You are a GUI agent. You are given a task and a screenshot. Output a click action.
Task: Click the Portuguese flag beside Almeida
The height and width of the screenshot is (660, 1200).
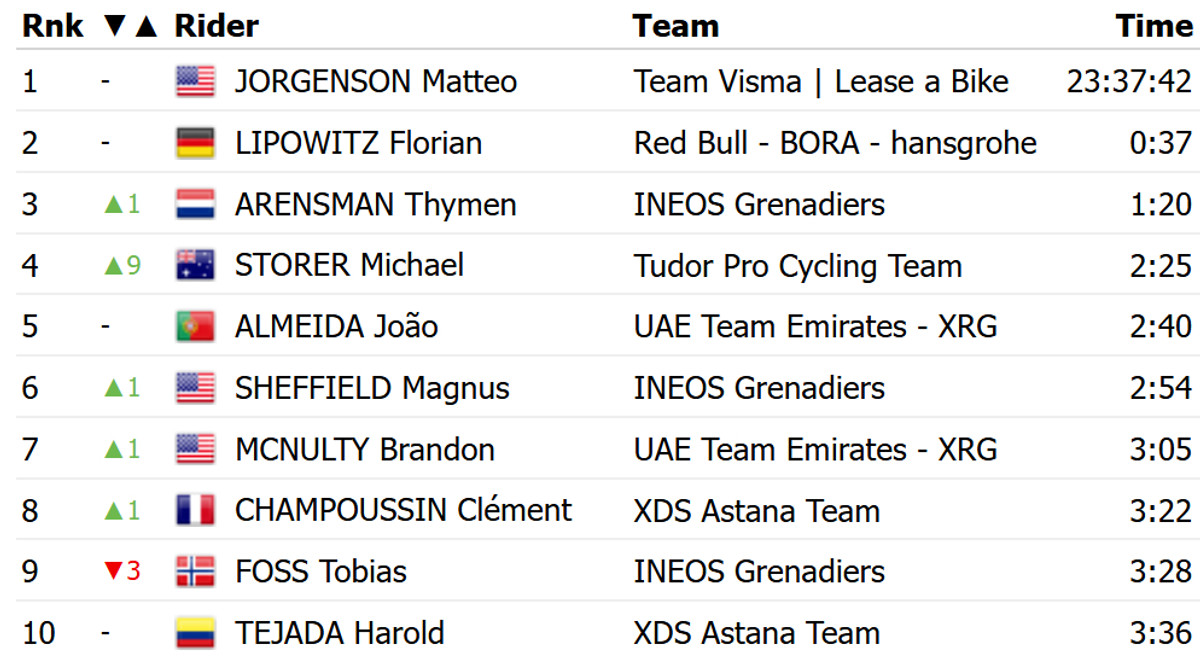pyautogui.click(x=195, y=327)
